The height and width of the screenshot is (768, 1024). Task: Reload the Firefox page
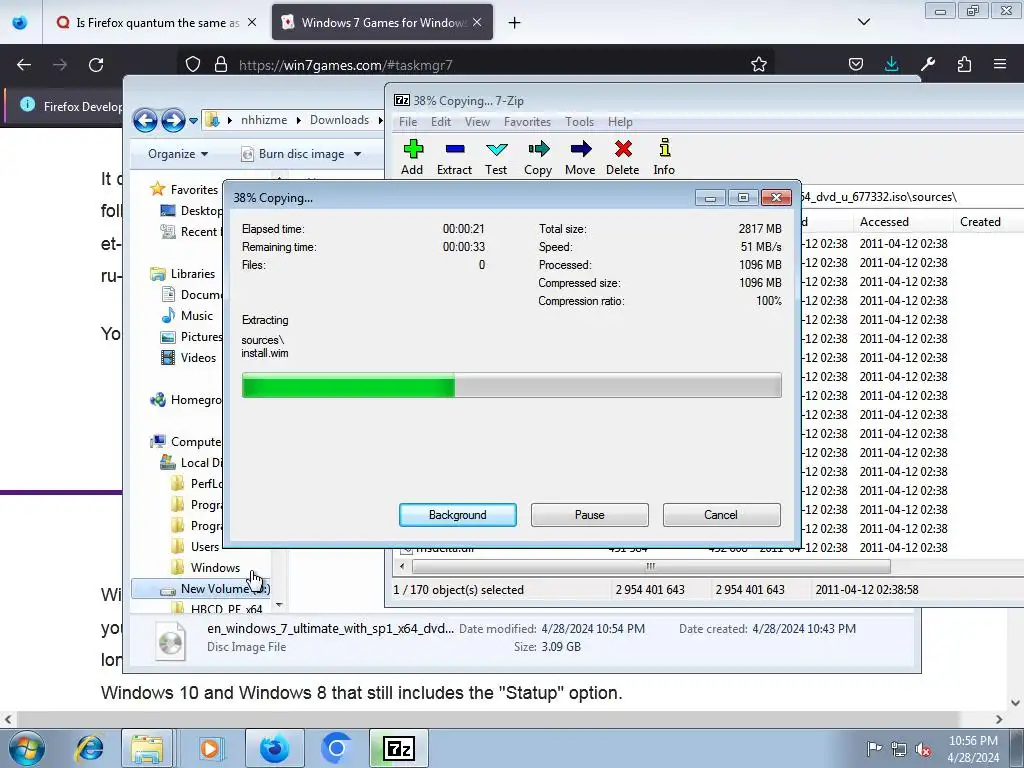pyautogui.click(x=96, y=65)
